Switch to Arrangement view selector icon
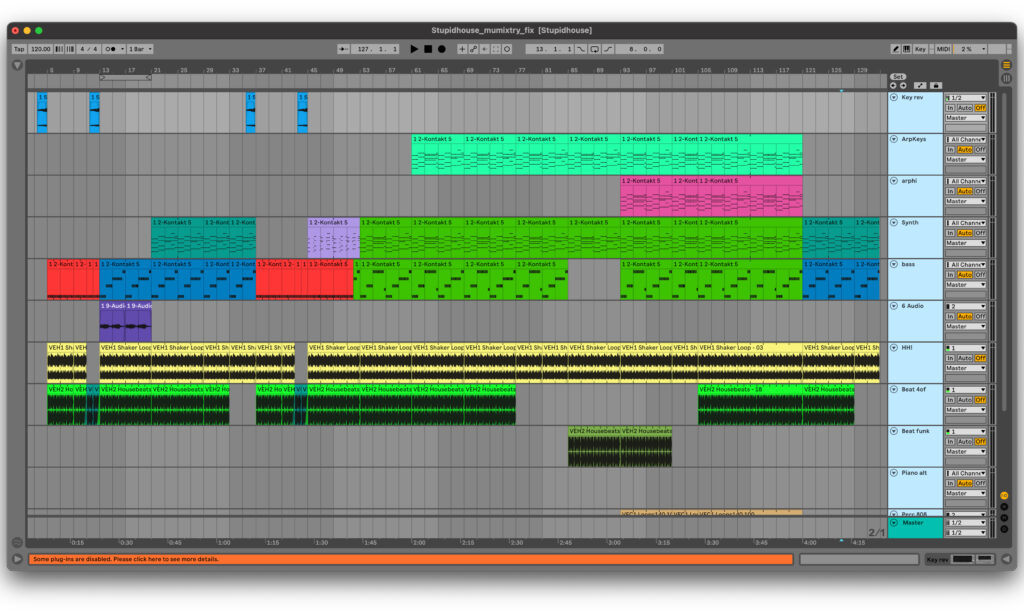 1006,65
